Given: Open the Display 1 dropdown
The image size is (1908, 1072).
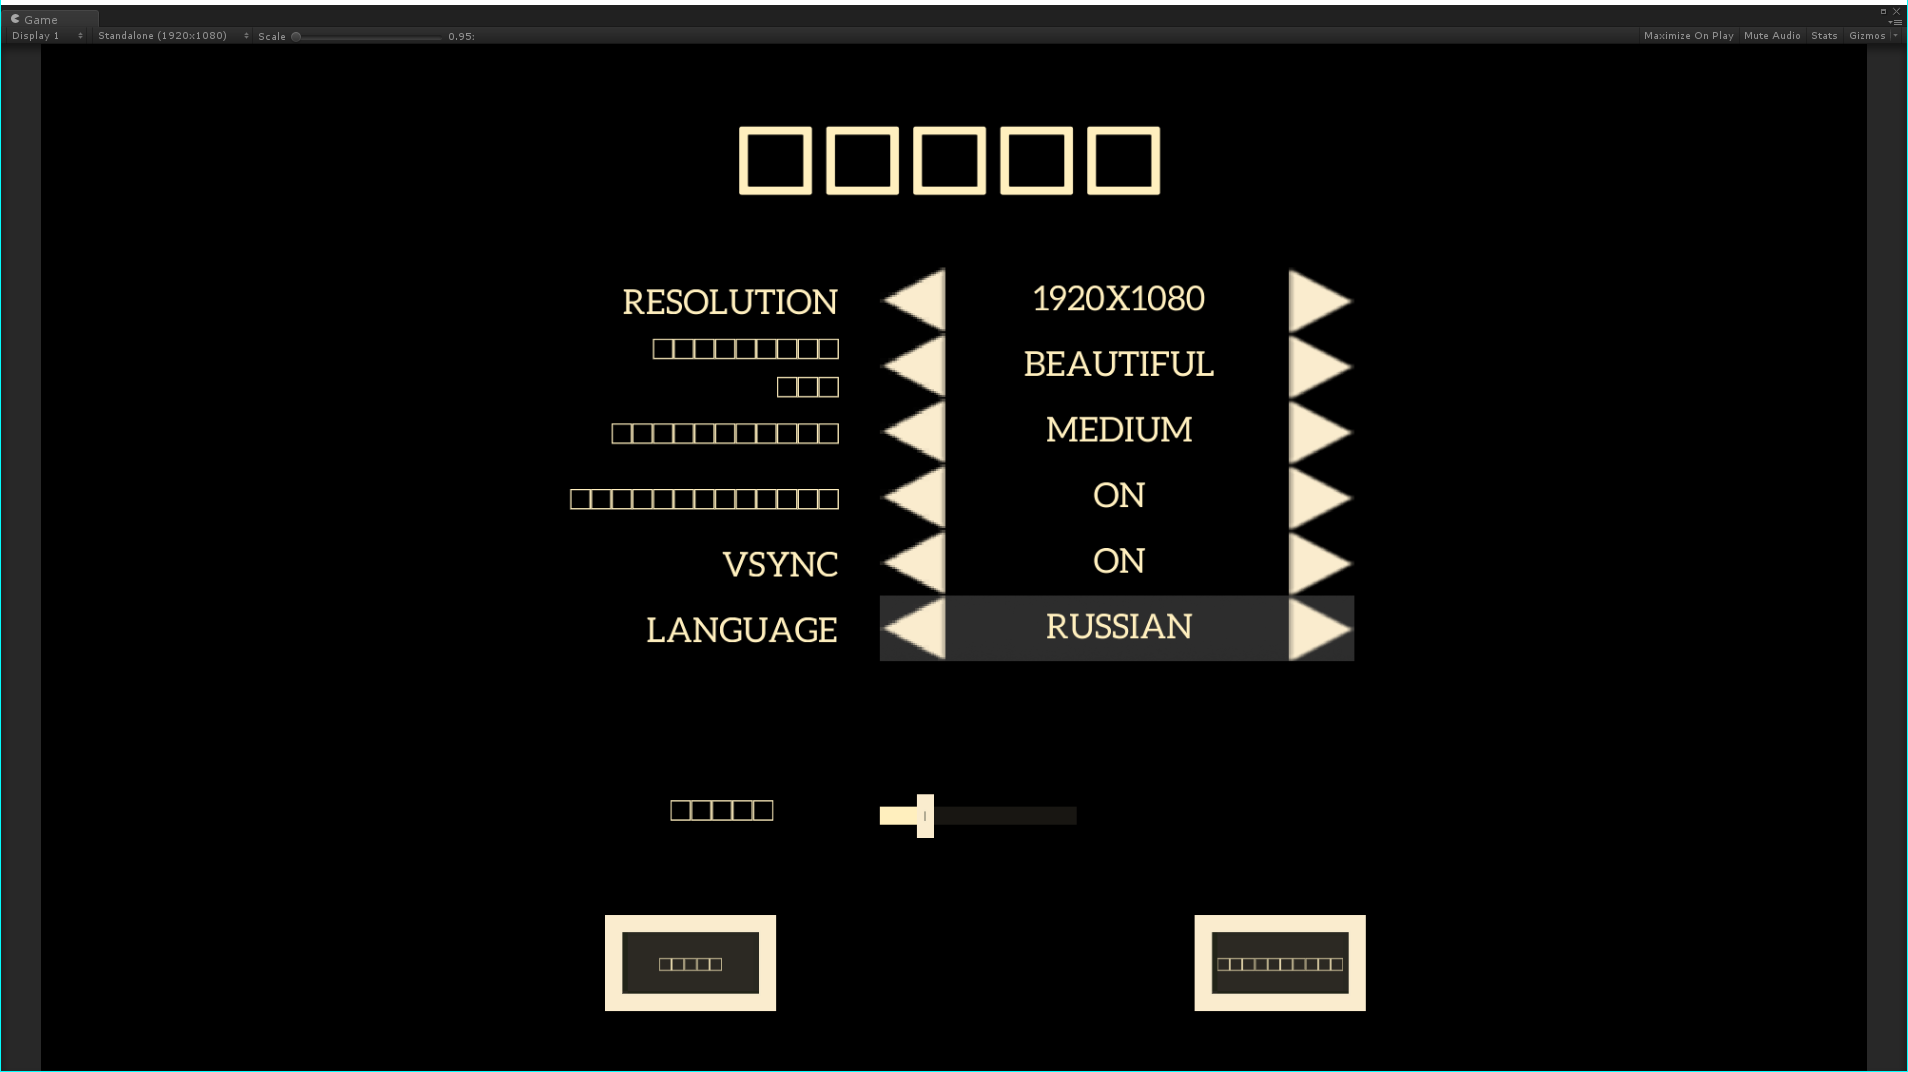Looking at the screenshot, I should tap(47, 36).
